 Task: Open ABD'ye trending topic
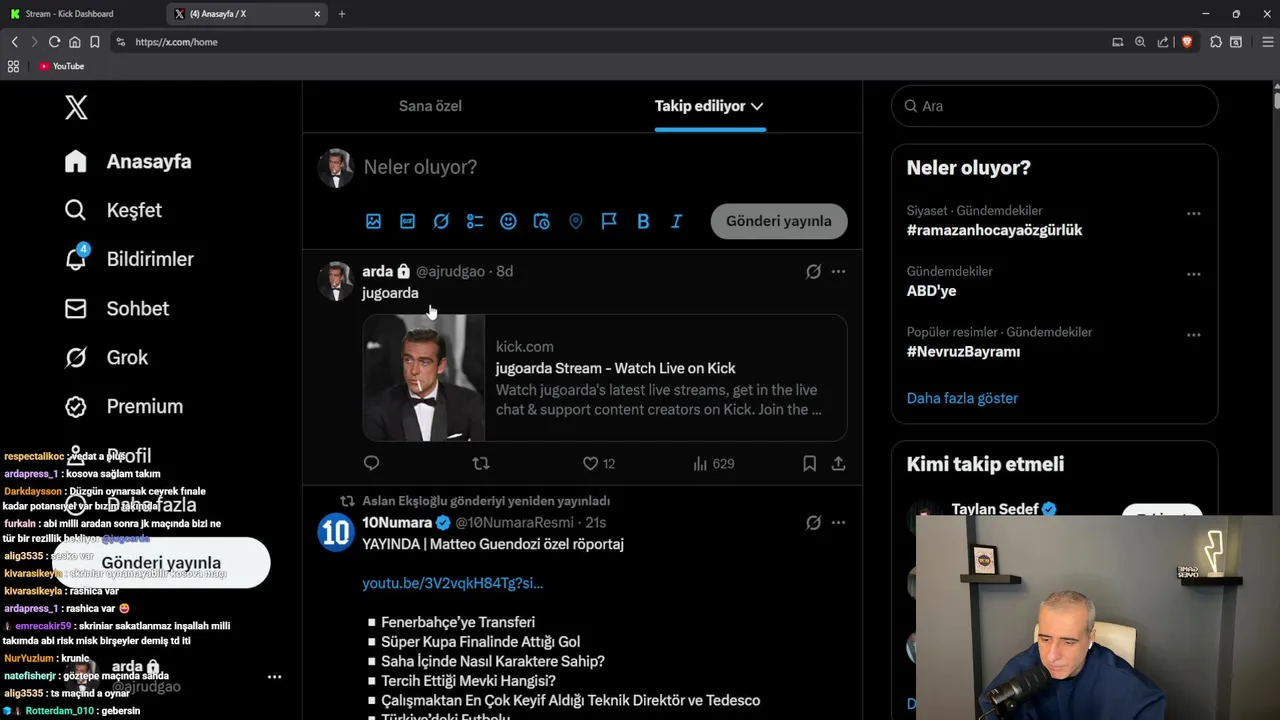click(931, 291)
